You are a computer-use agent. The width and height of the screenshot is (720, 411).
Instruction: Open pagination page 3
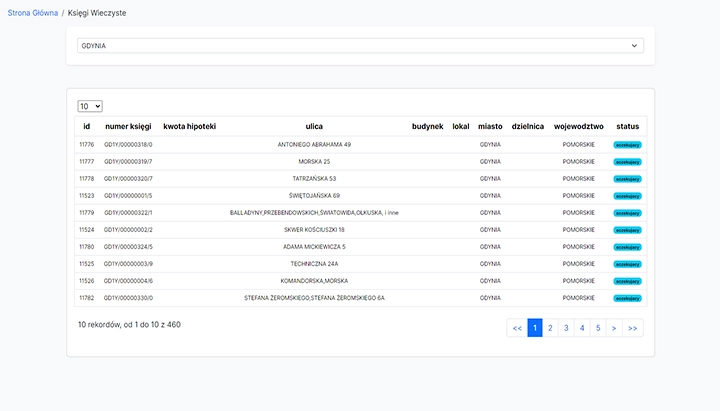[565, 328]
